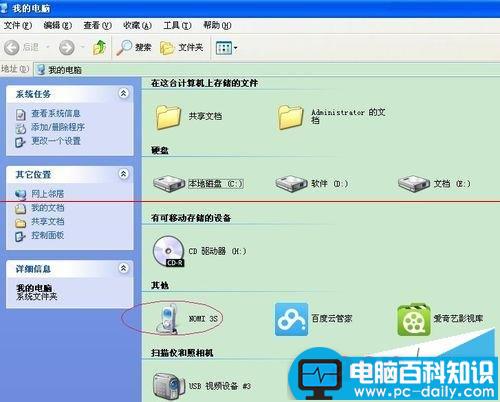Click 添加/删除程序 link
500x402 pixels.
point(58,127)
